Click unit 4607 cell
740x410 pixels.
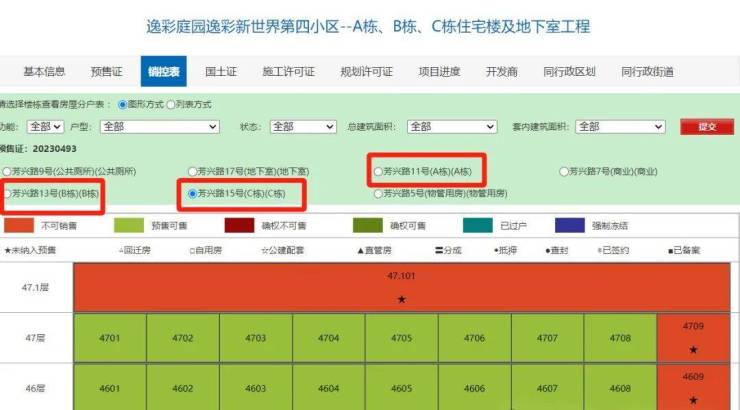click(x=547, y=388)
